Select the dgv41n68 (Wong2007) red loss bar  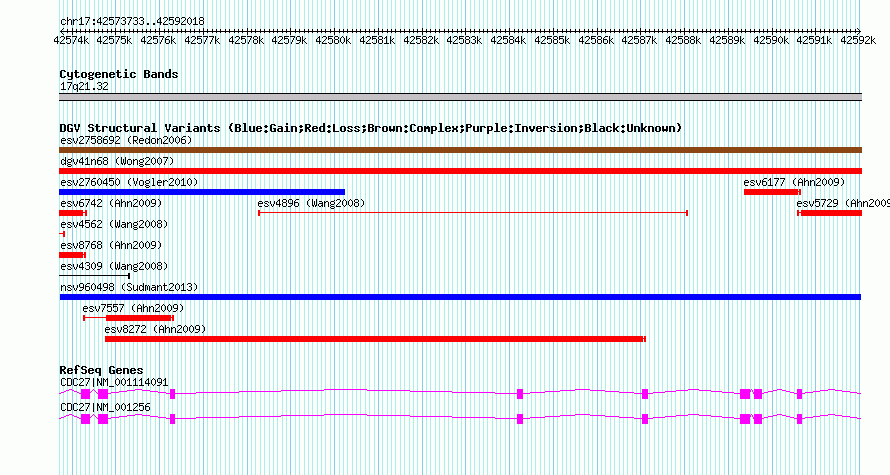pos(460,171)
